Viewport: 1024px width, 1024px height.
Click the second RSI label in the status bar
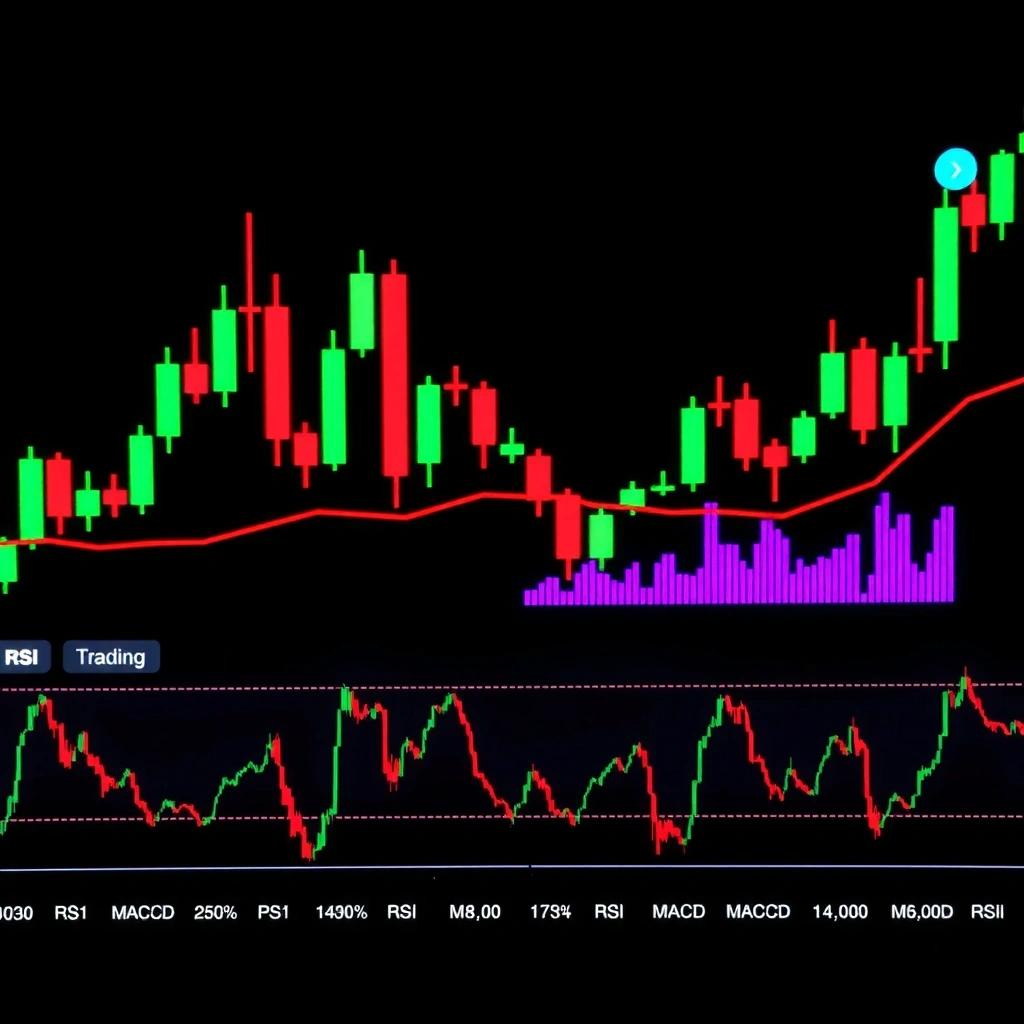point(608,912)
